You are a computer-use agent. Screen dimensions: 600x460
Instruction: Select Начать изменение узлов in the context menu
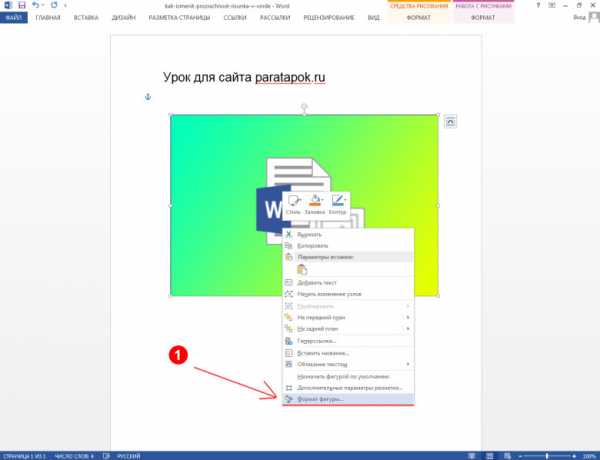pyautogui.click(x=348, y=294)
